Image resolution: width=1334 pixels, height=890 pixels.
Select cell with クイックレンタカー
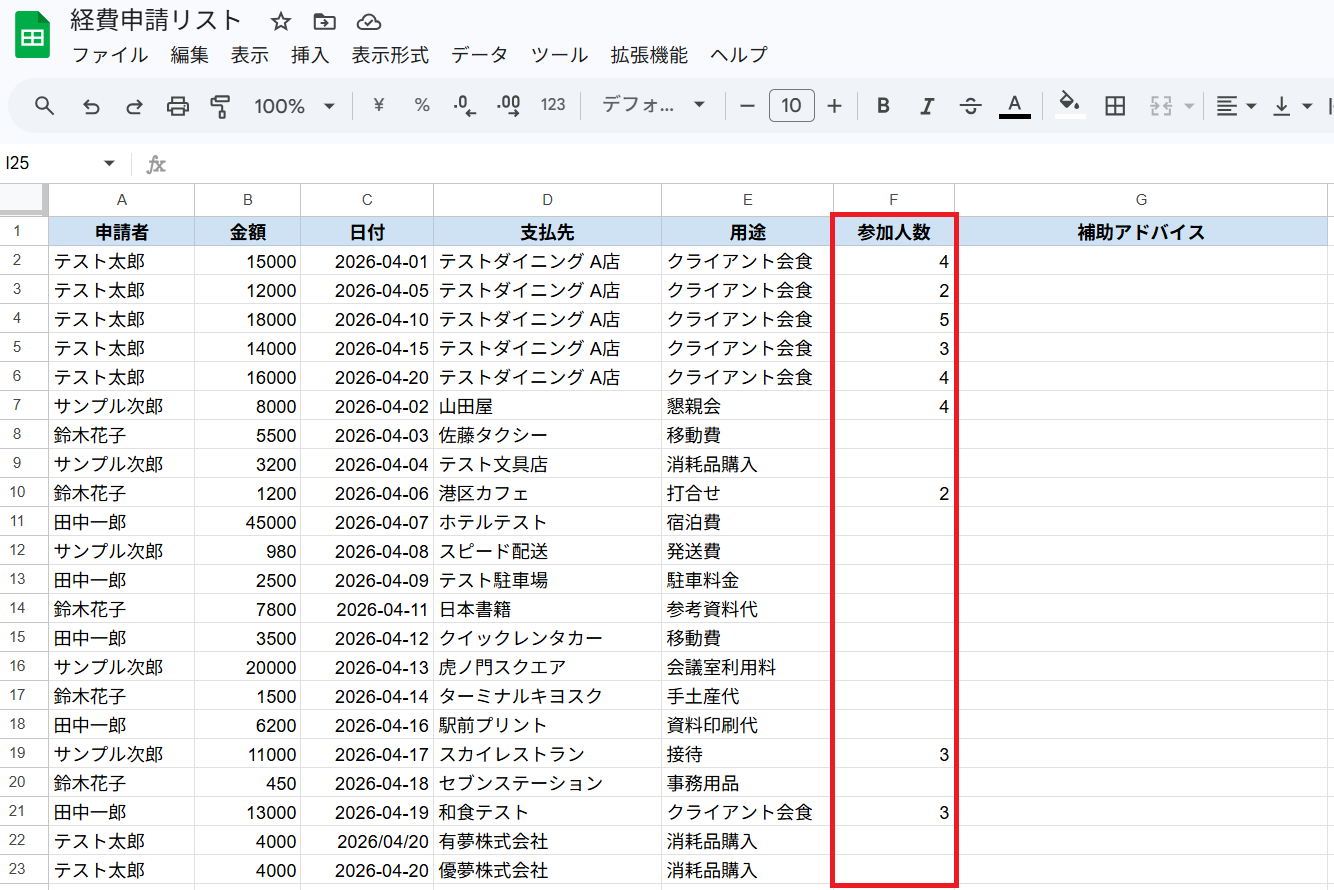point(547,638)
